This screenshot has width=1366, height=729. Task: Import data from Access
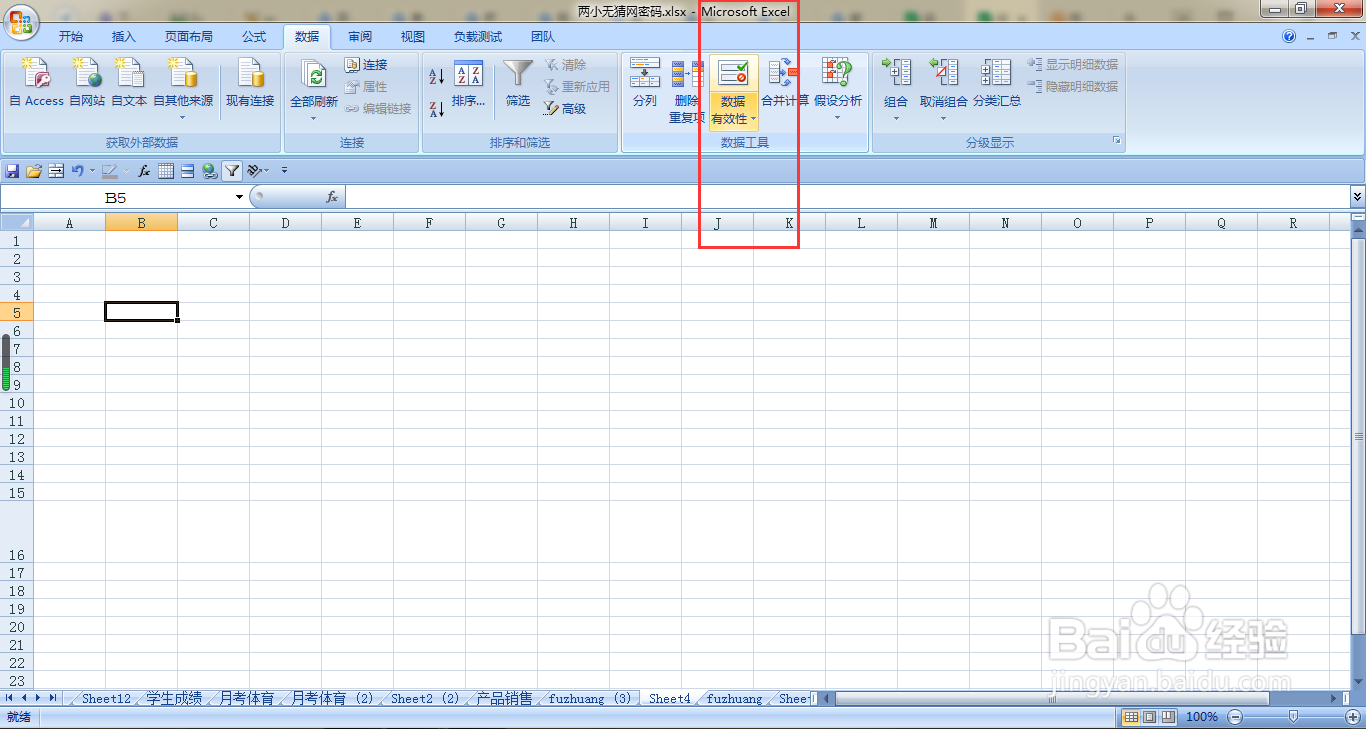[37, 83]
